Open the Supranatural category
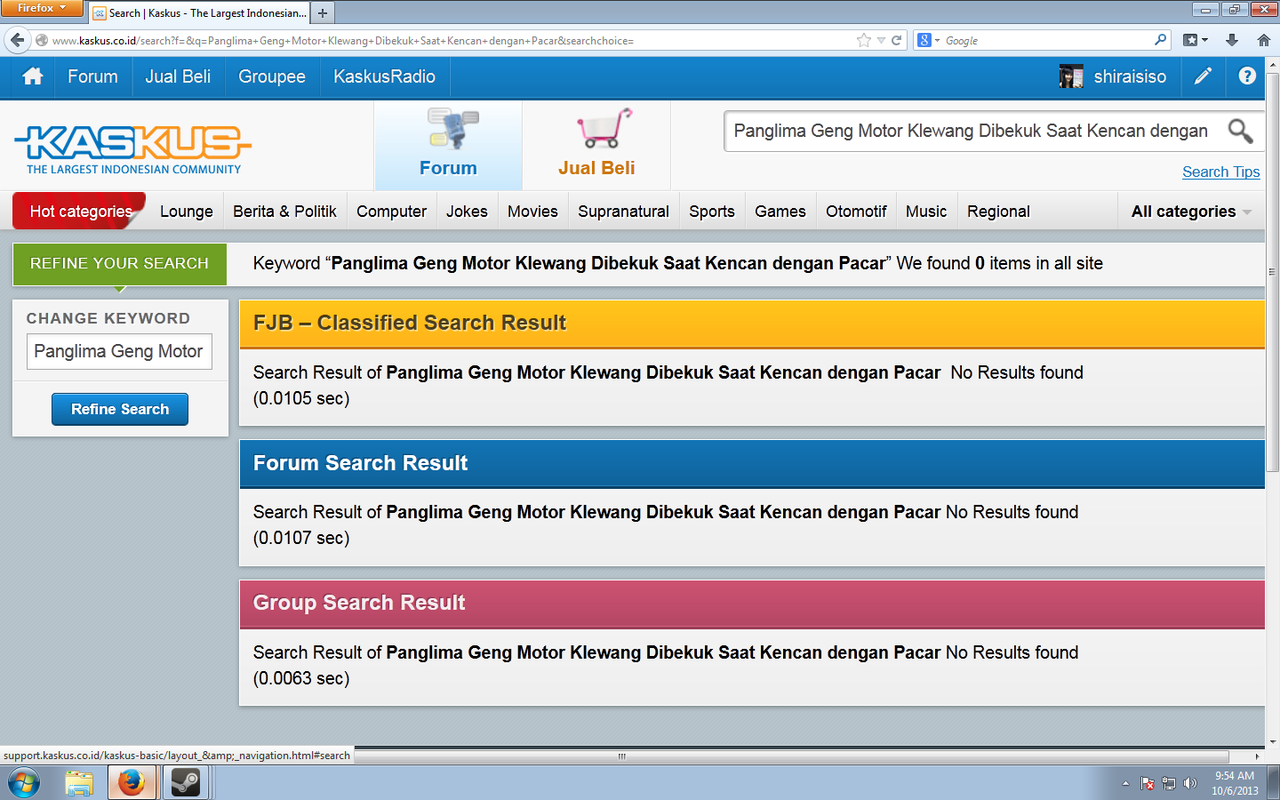Viewport: 1280px width, 800px height. pos(624,212)
